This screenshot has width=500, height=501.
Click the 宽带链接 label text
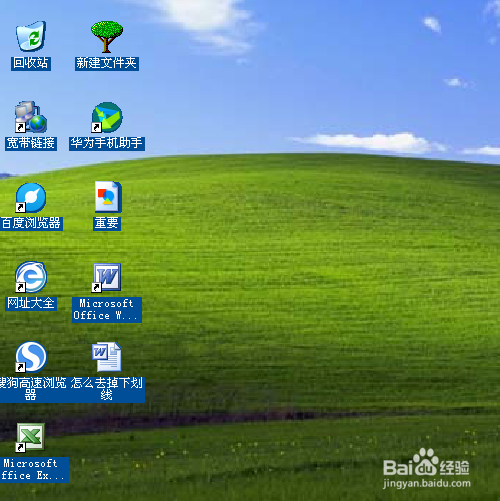click(31, 143)
